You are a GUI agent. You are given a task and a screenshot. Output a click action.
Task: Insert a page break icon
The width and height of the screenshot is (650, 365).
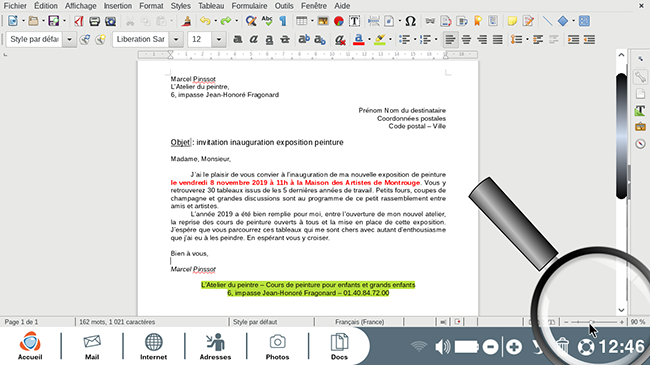(x=374, y=21)
